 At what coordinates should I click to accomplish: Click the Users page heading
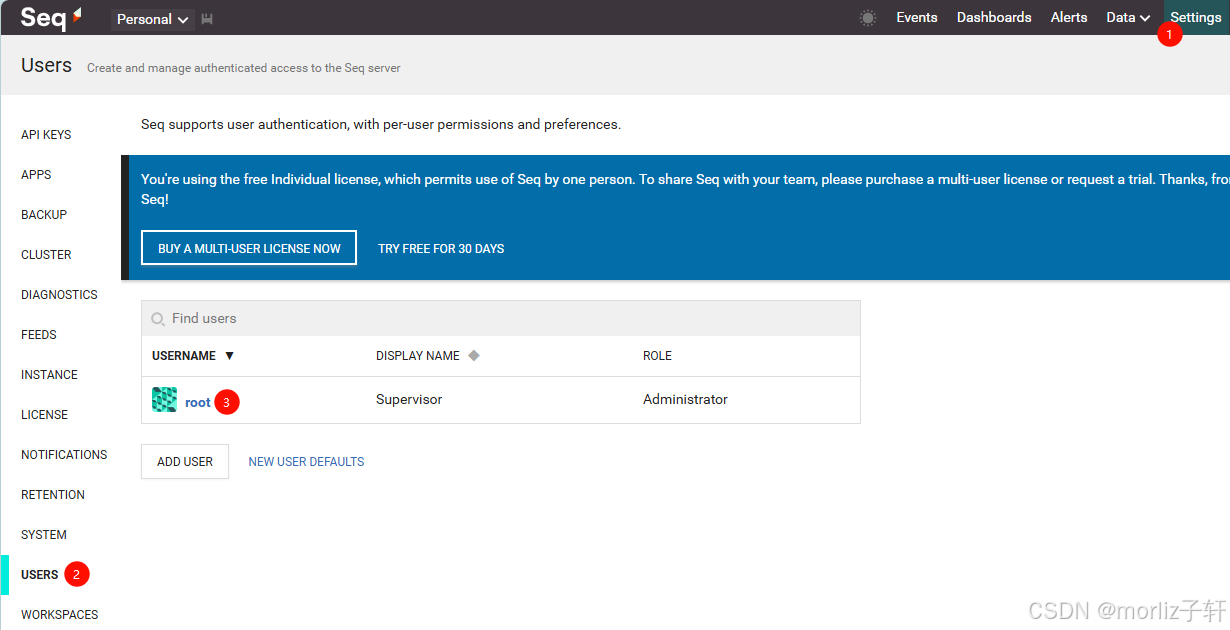(x=46, y=66)
